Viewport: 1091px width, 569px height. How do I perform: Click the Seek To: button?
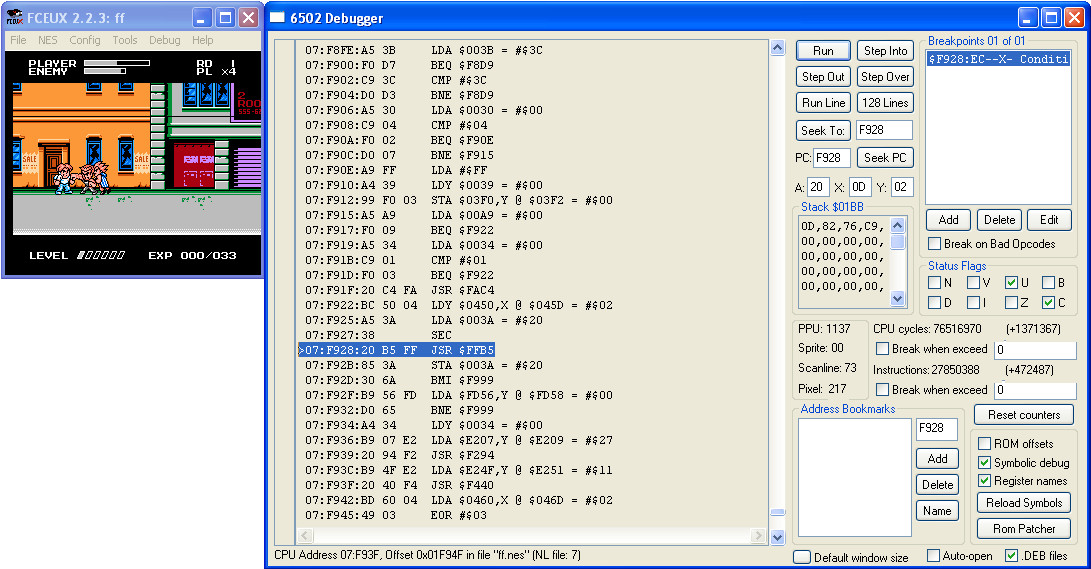[x=823, y=130]
